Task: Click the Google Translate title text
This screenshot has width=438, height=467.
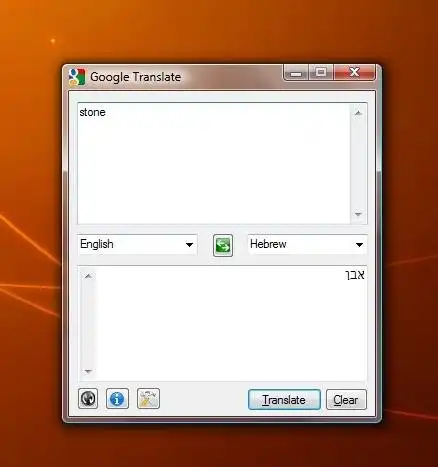Action: tap(136, 77)
